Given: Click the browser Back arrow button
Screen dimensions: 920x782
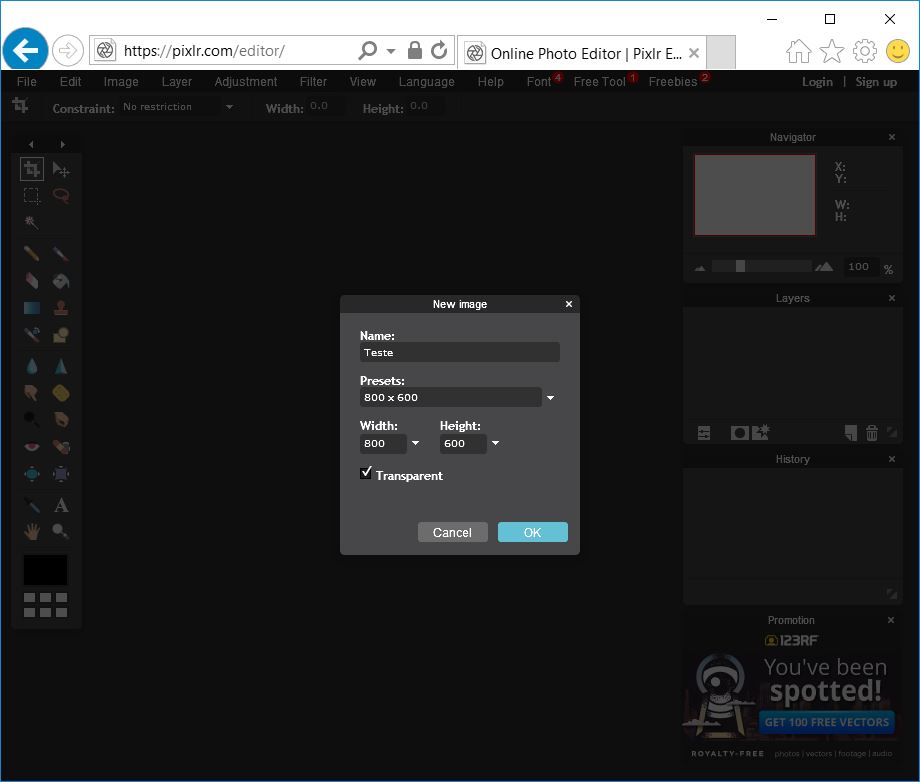Looking at the screenshot, I should click(x=25, y=50).
